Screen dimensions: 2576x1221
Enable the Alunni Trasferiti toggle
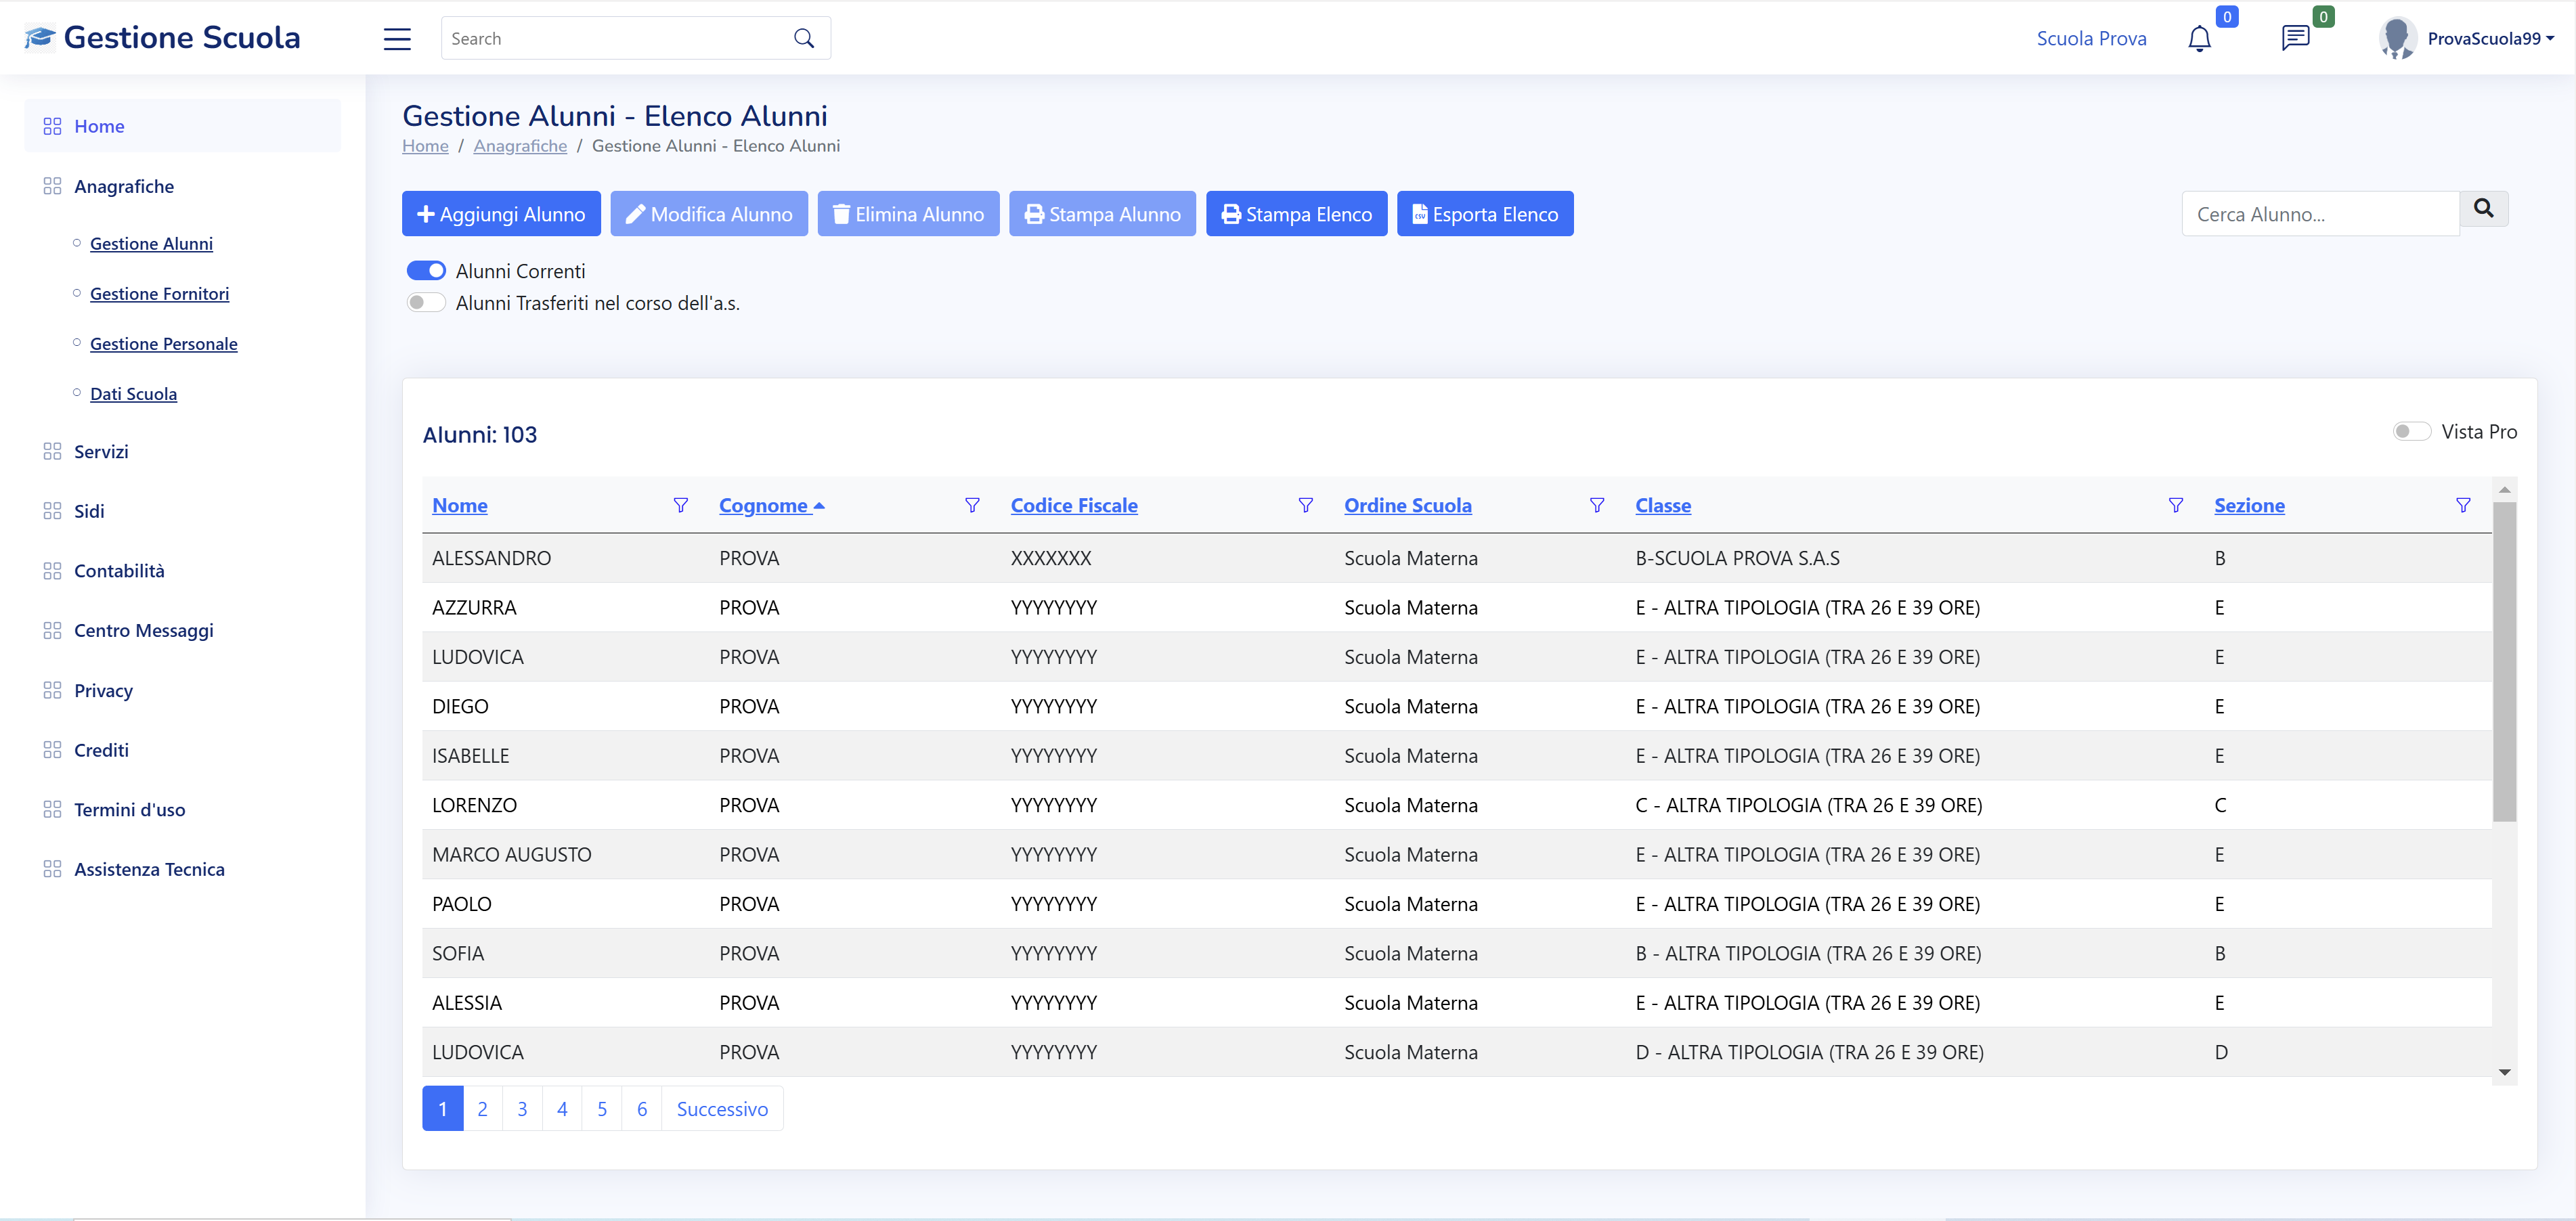tap(426, 303)
